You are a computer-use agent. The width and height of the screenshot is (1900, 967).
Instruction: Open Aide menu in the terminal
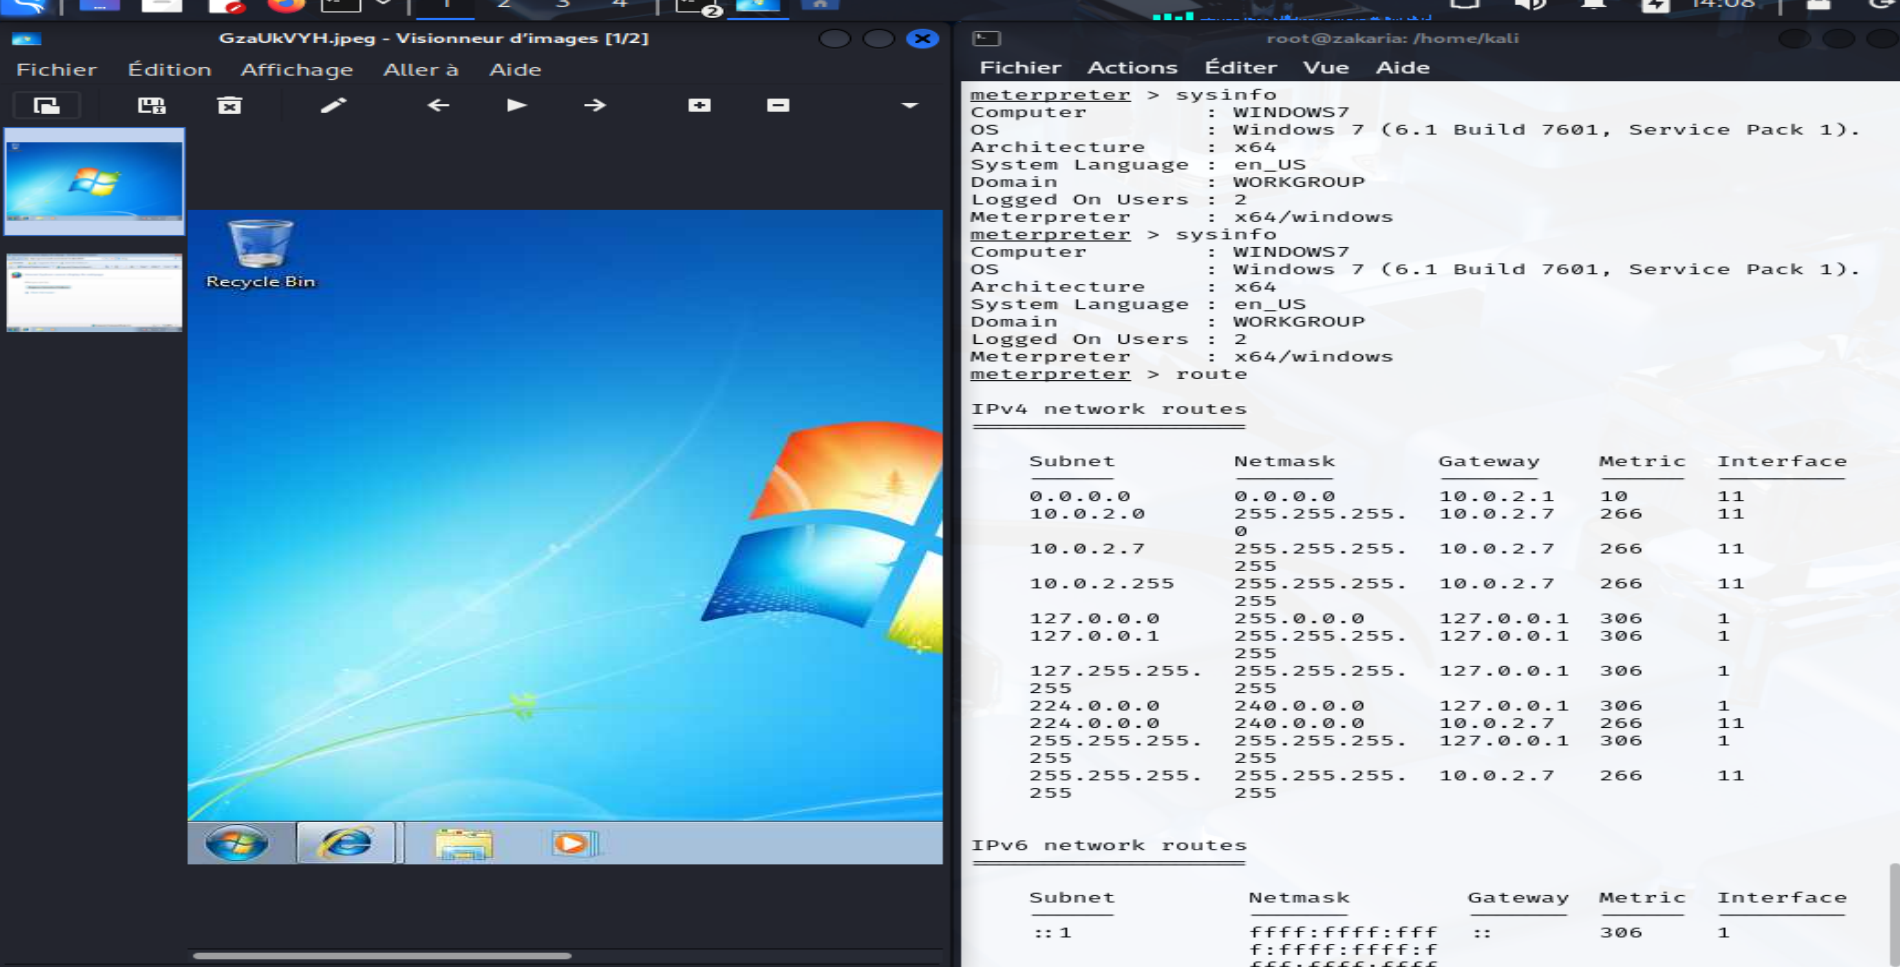pyautogui.click(x=1403, y=67)
